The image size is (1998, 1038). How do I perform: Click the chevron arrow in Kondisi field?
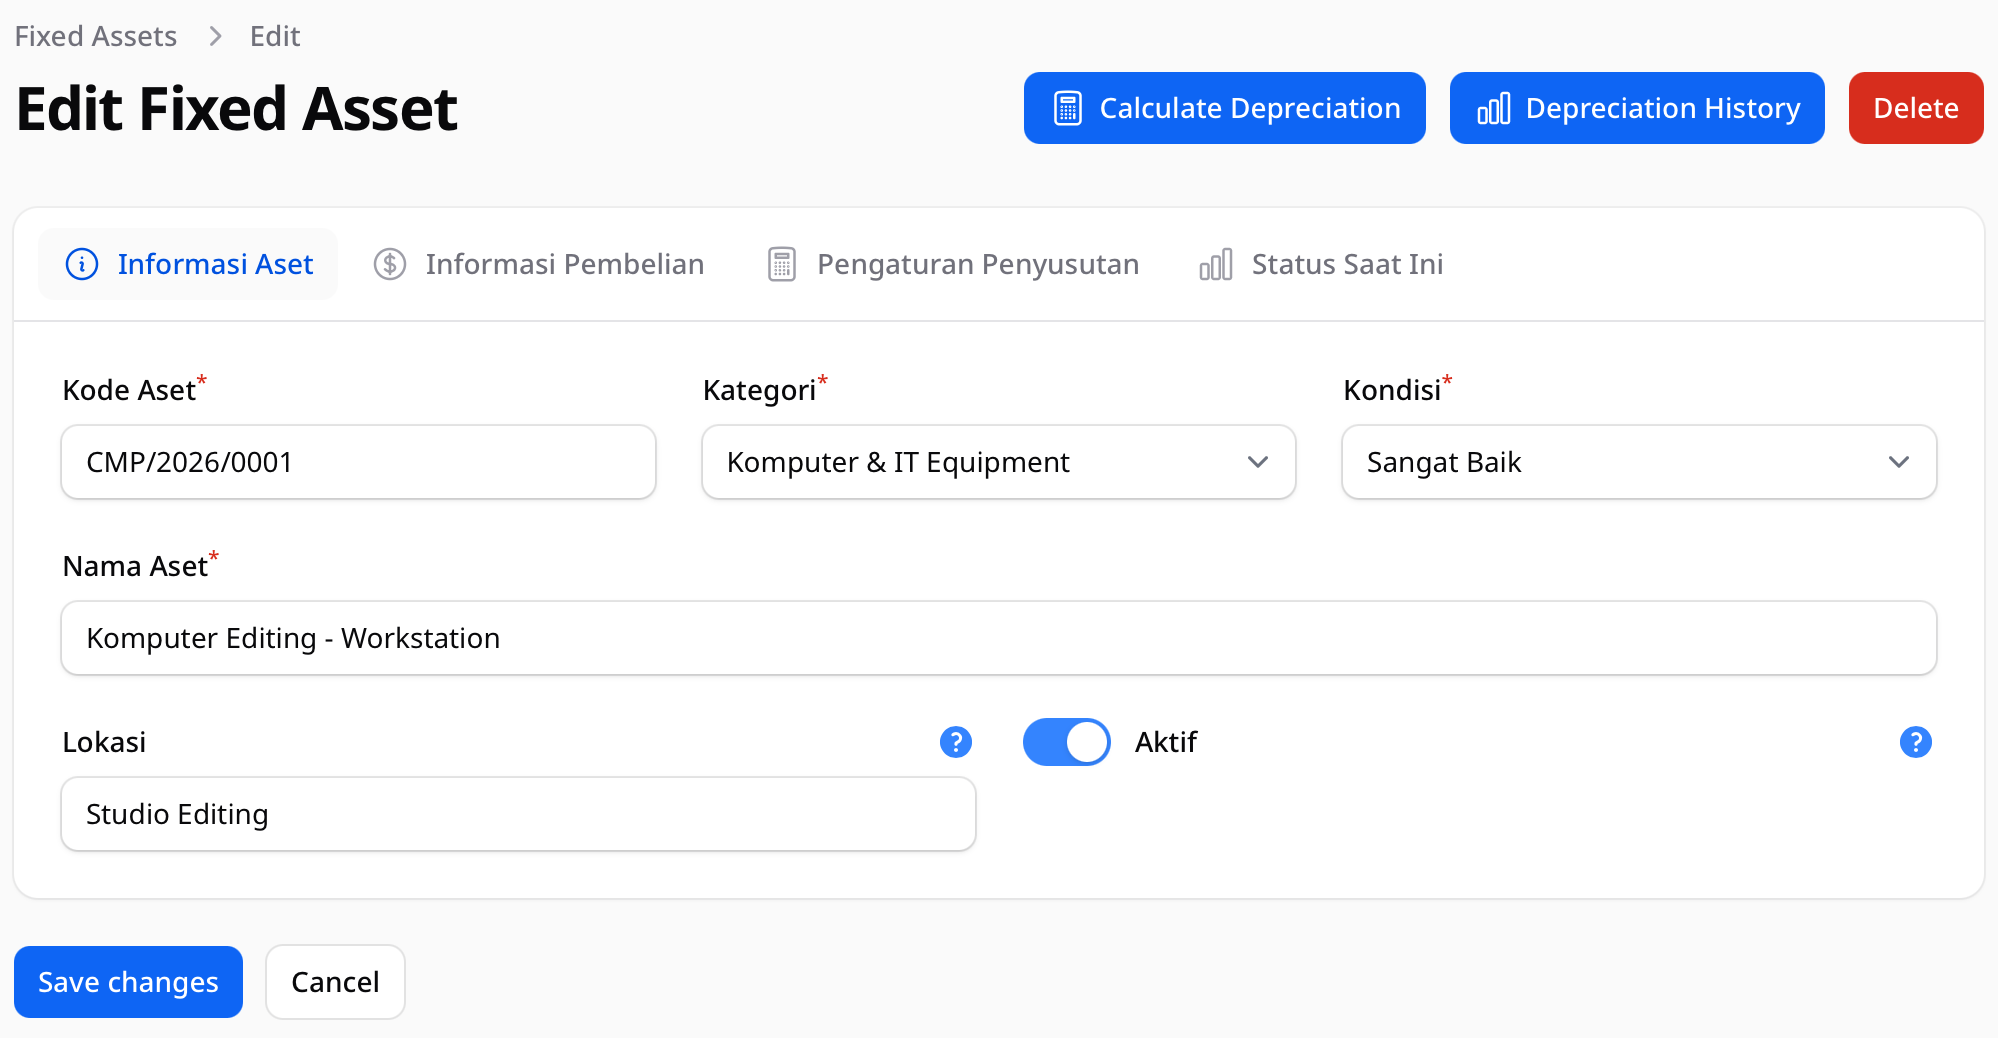coord(1898,462)
